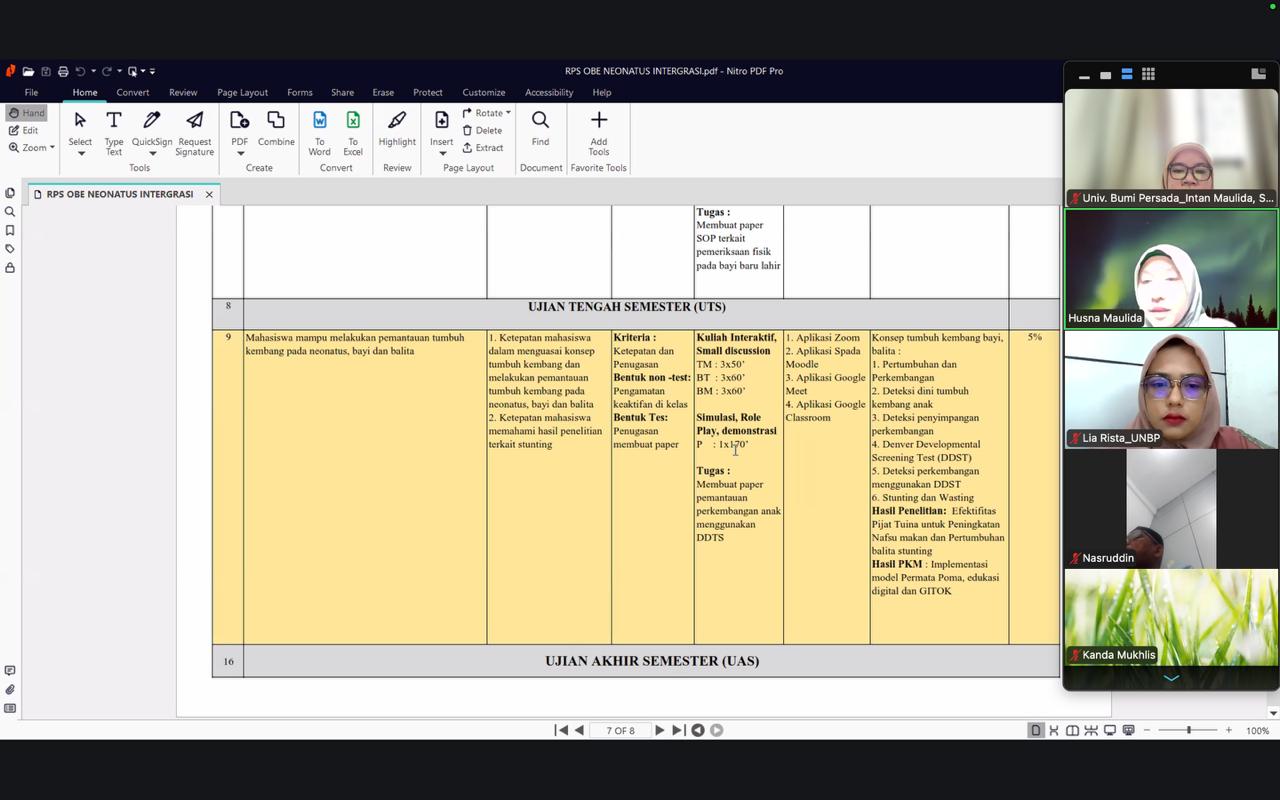Go to the next page
Image resolution: width=1280 pixels, height=800 pixels.
[659, 730]
